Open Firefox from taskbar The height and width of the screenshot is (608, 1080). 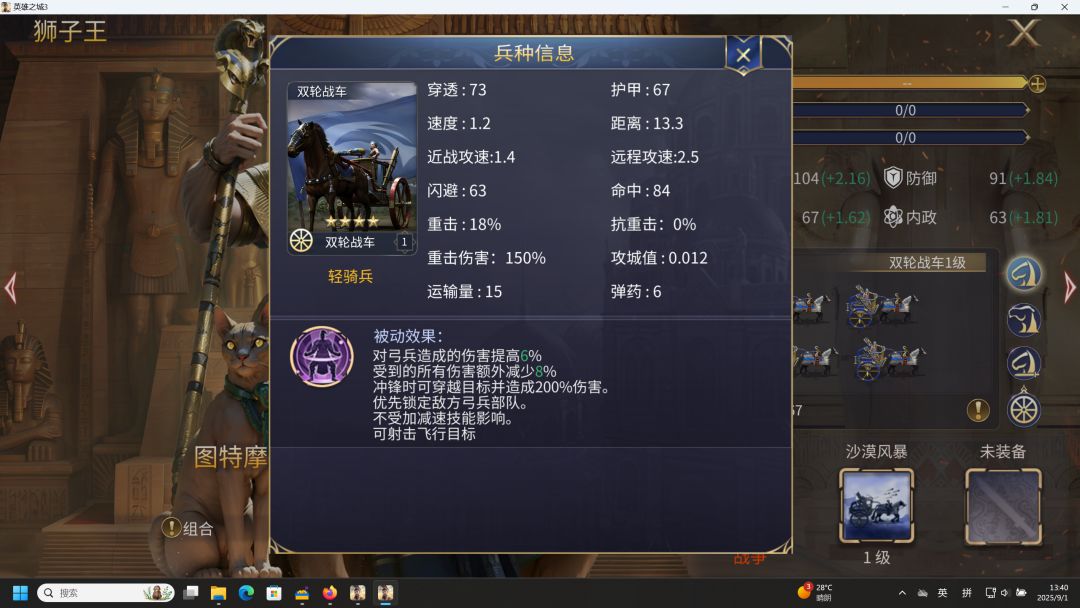coord(329,593)
